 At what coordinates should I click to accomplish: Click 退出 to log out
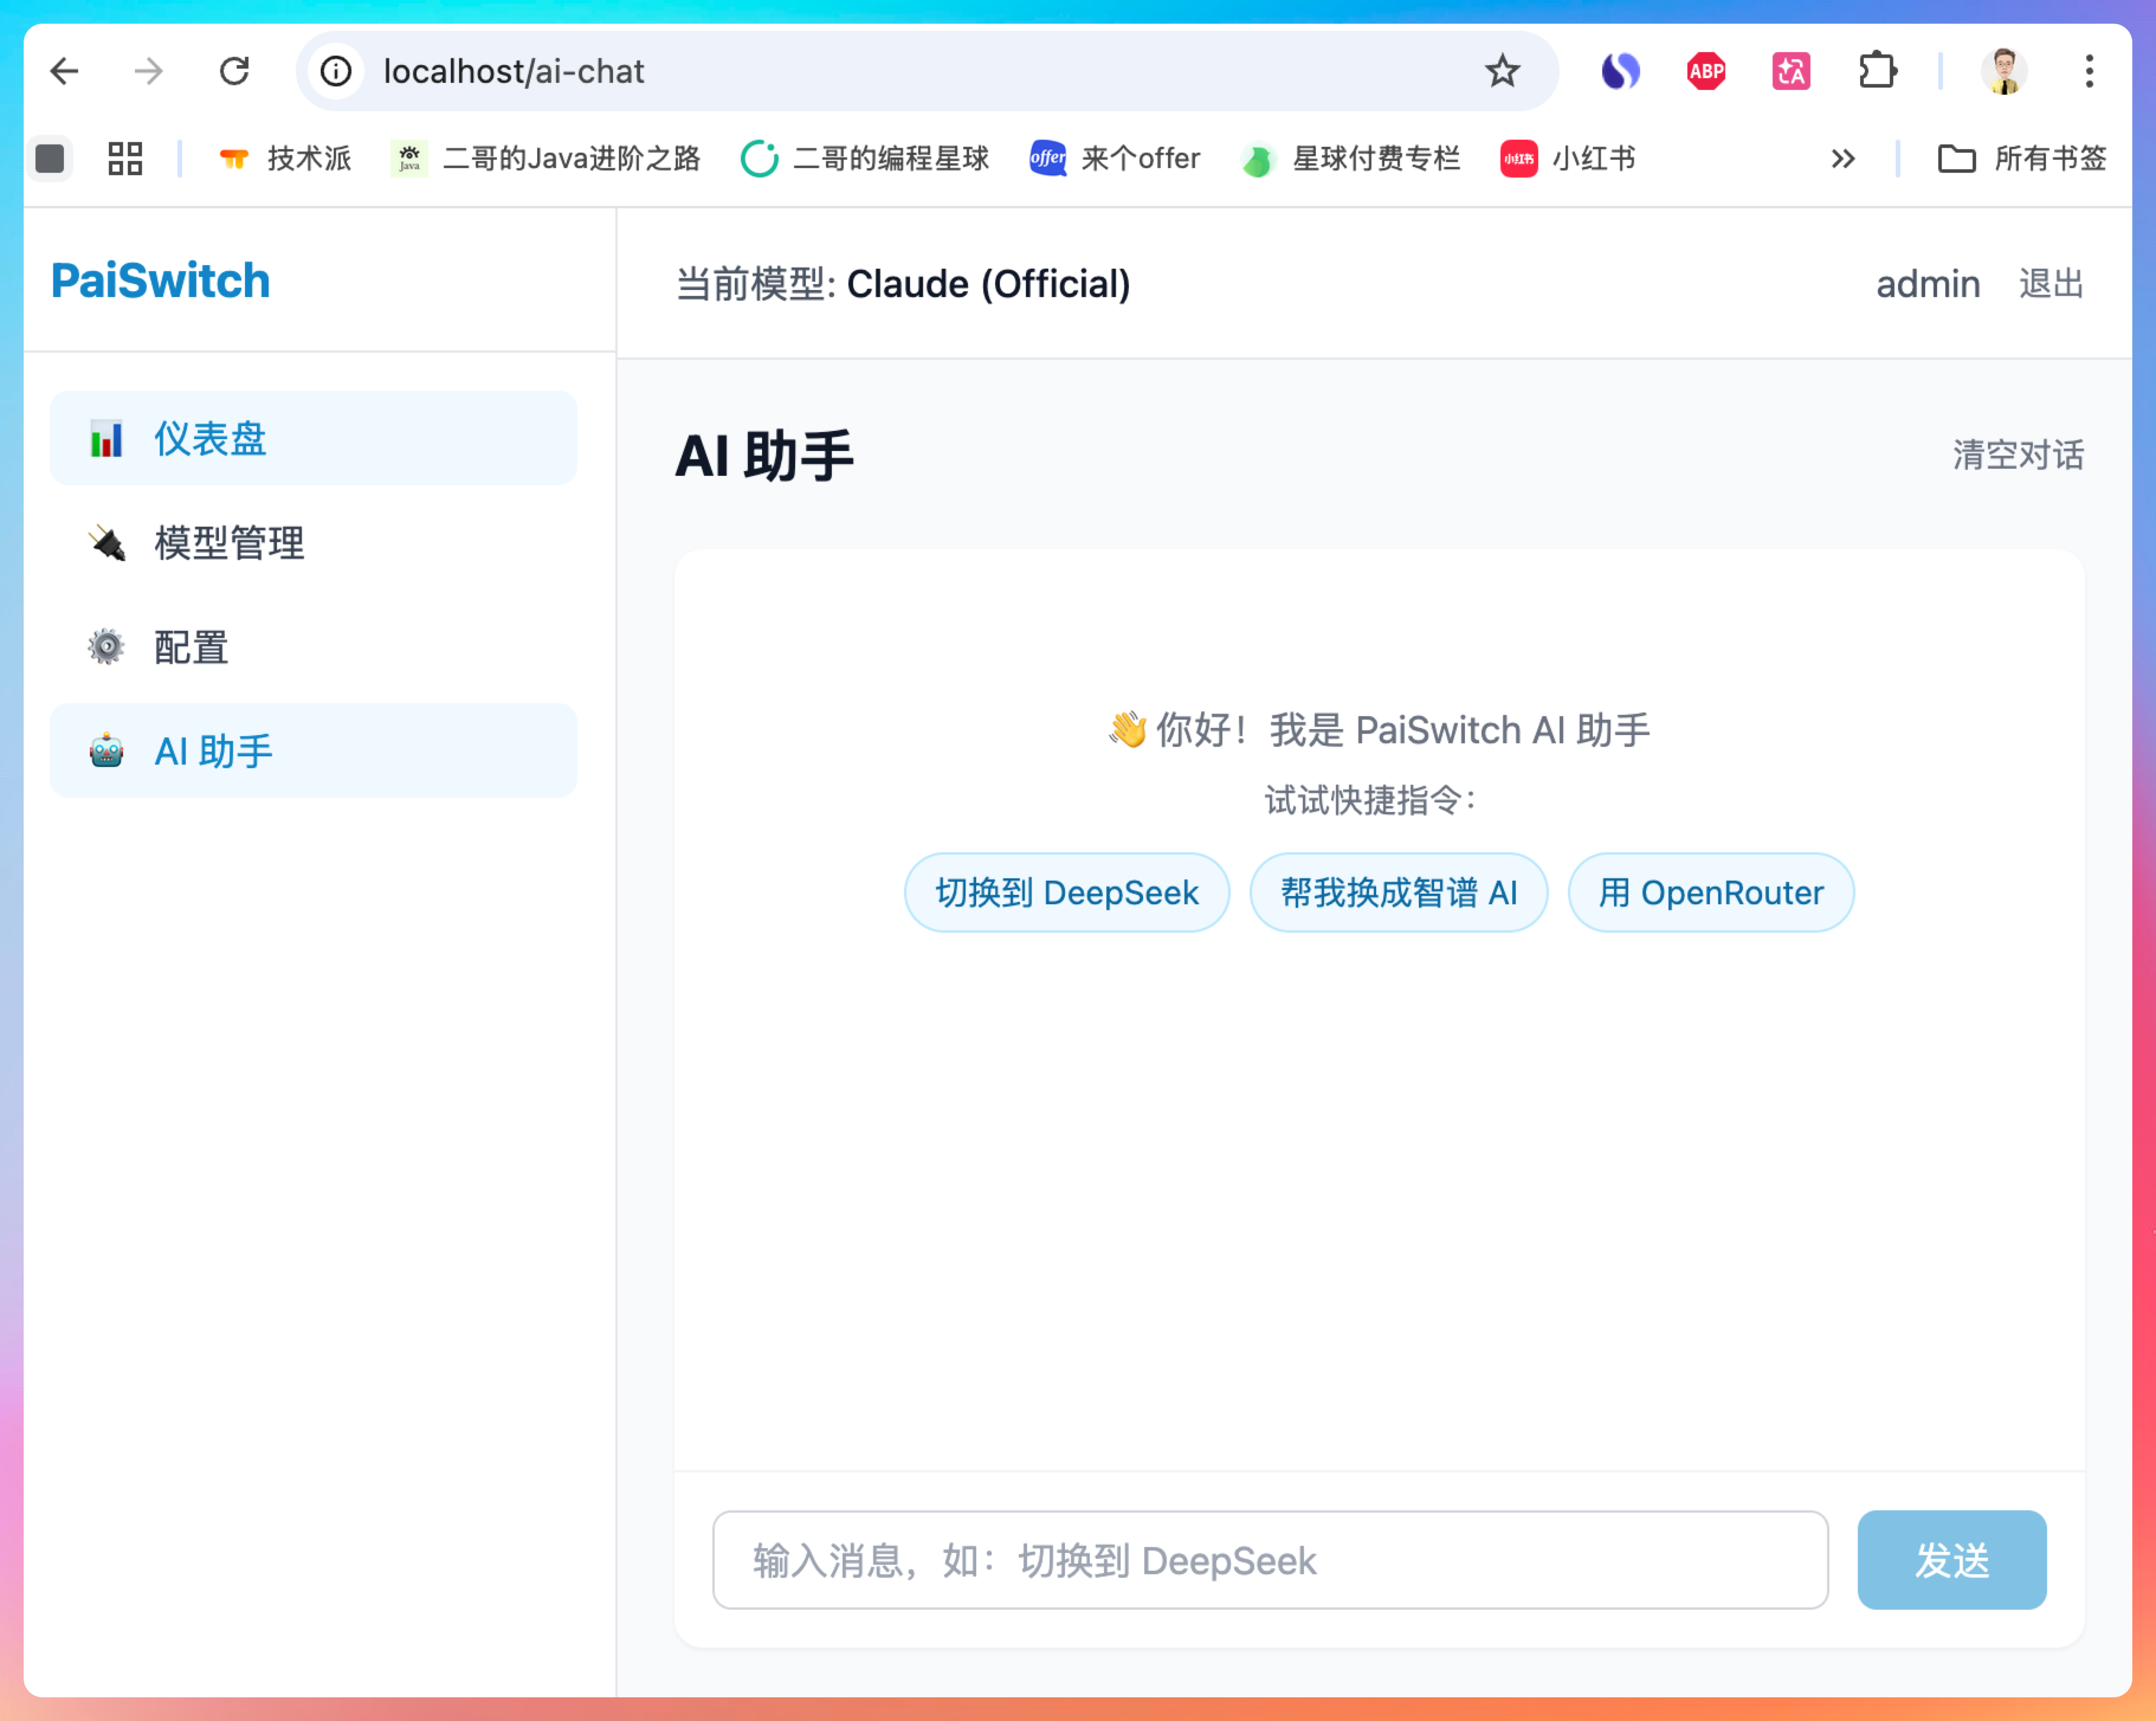pos(2050,284)
